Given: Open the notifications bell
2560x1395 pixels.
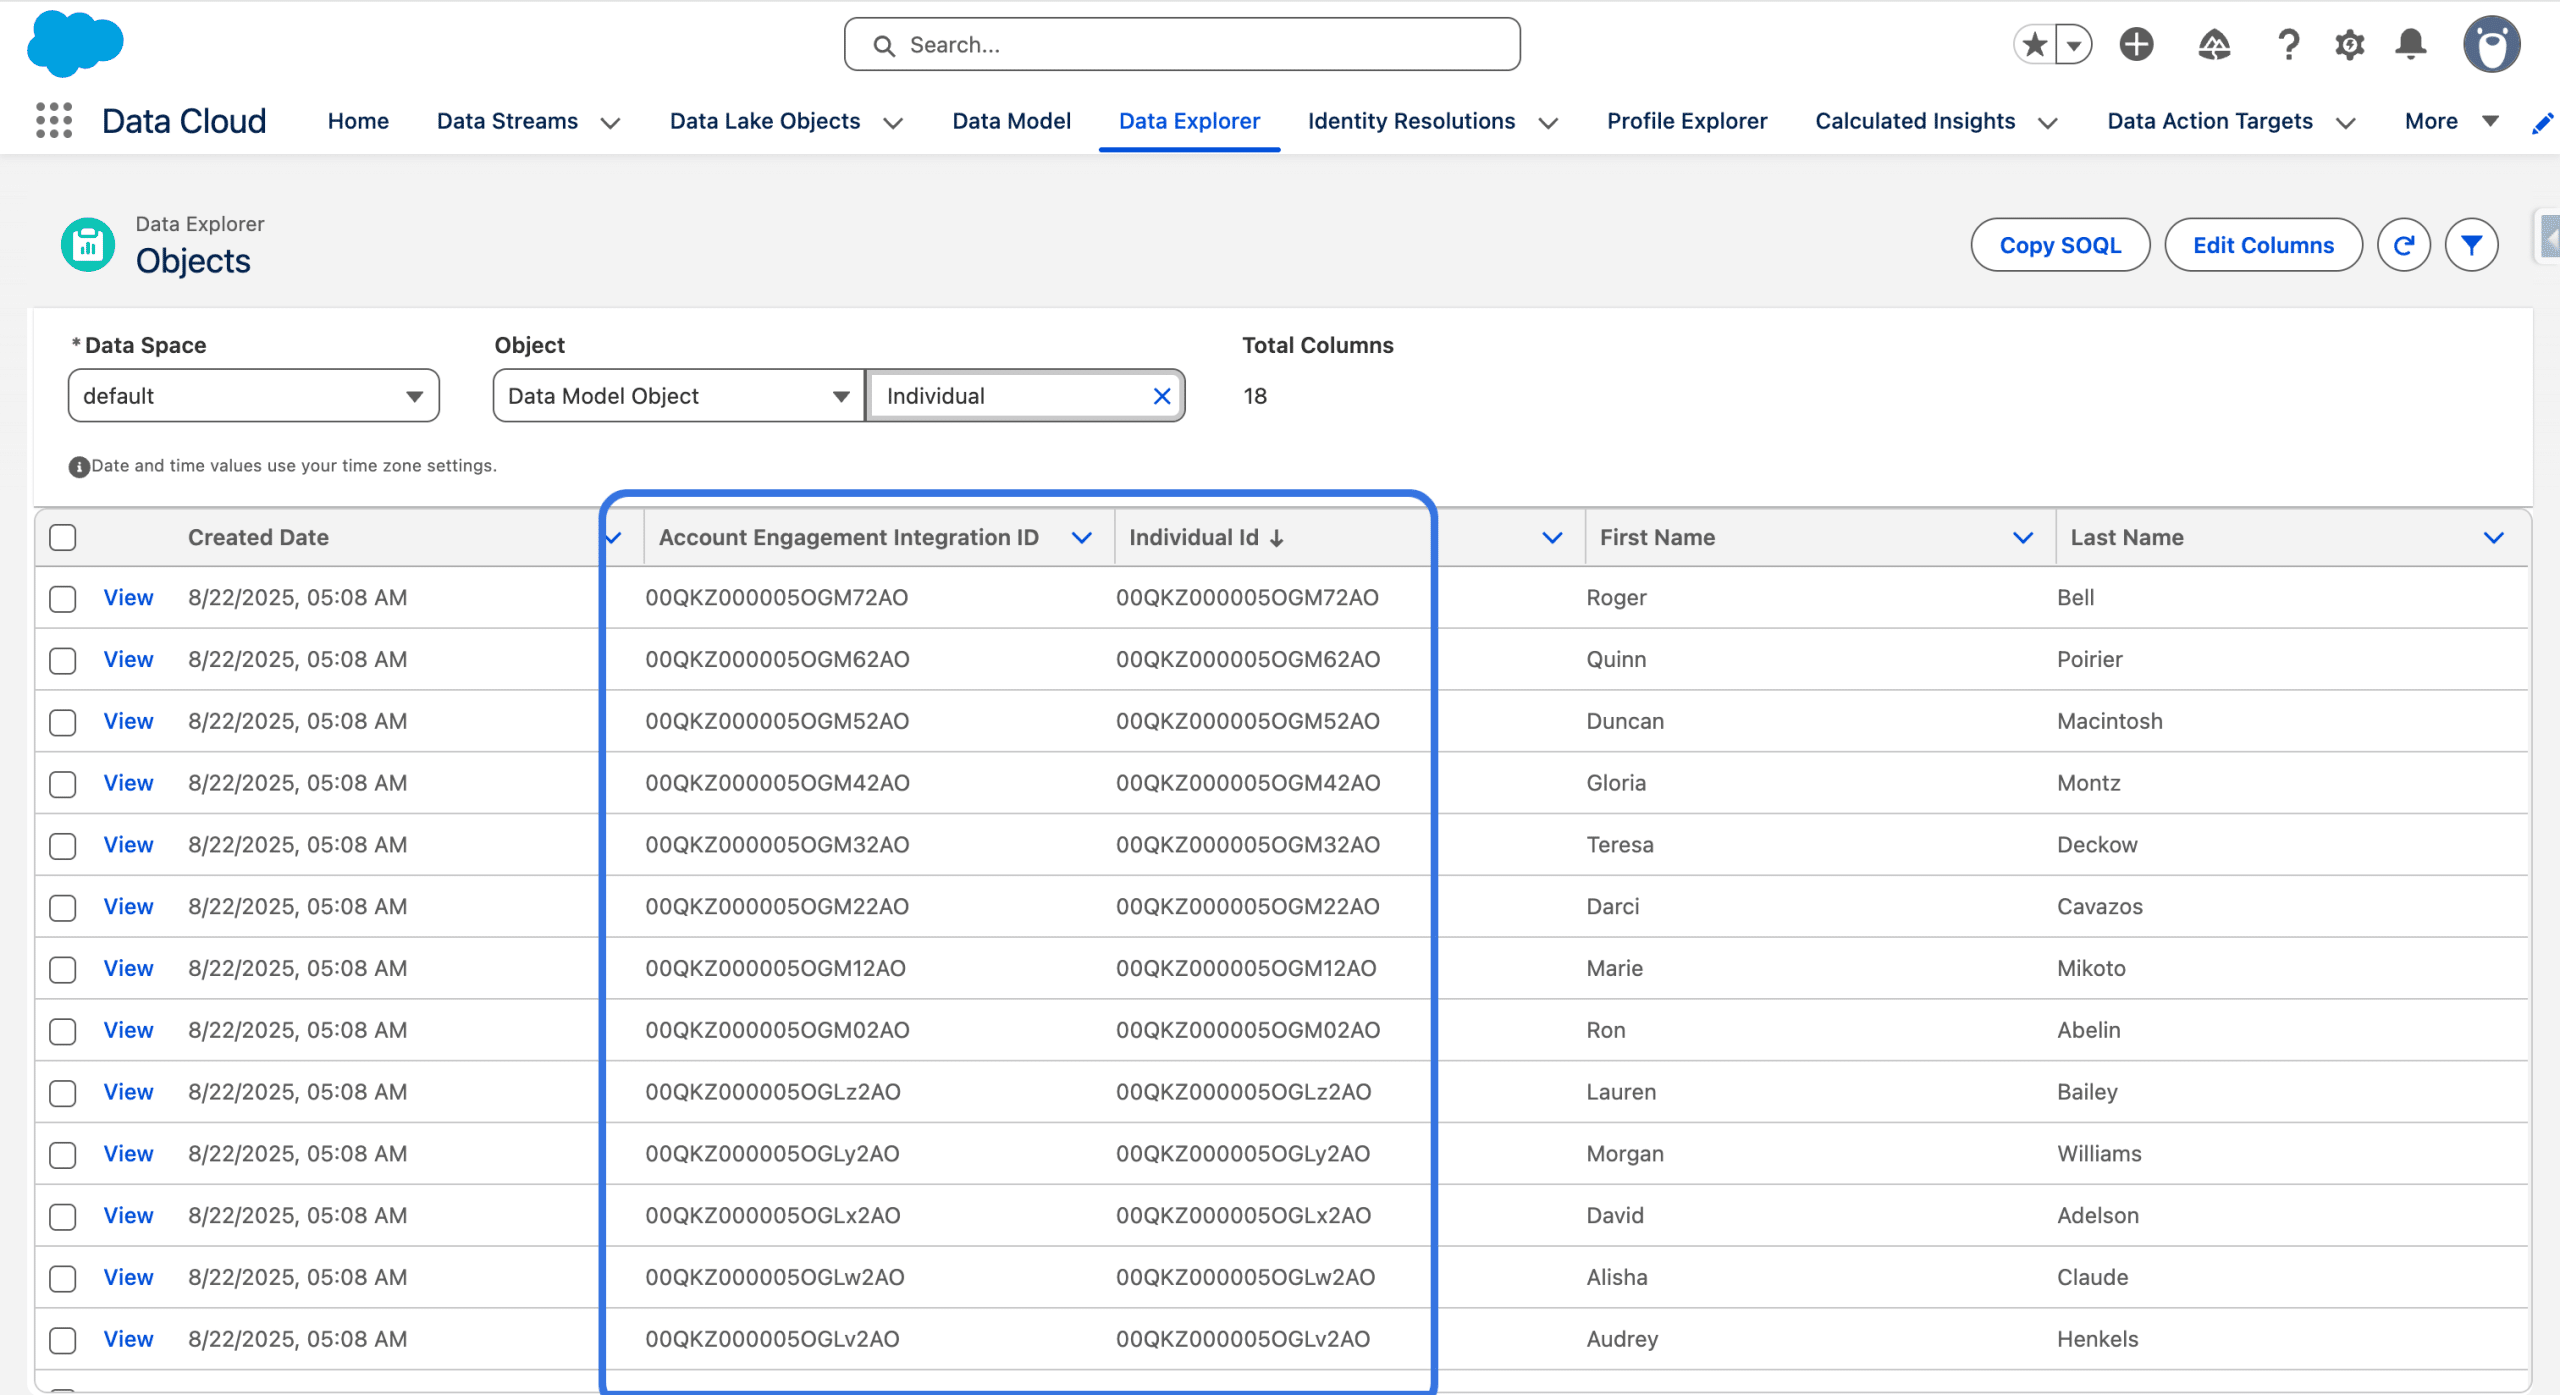Looking at the screenshot, I should (2411, 45).
